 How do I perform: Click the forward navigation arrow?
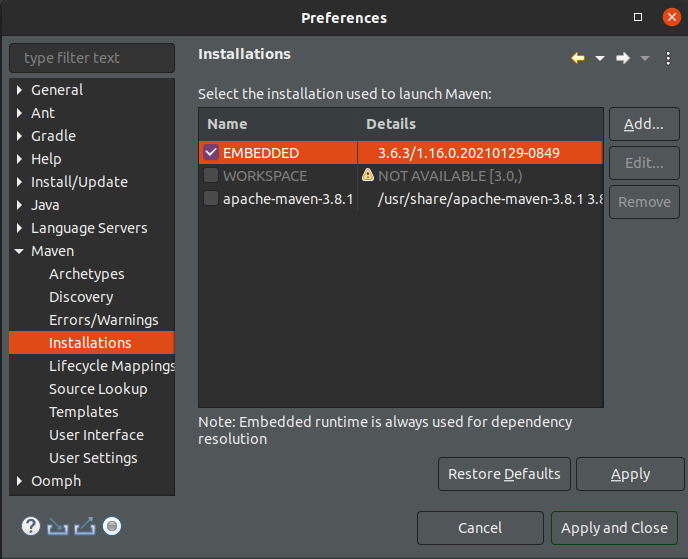(622, 58)
